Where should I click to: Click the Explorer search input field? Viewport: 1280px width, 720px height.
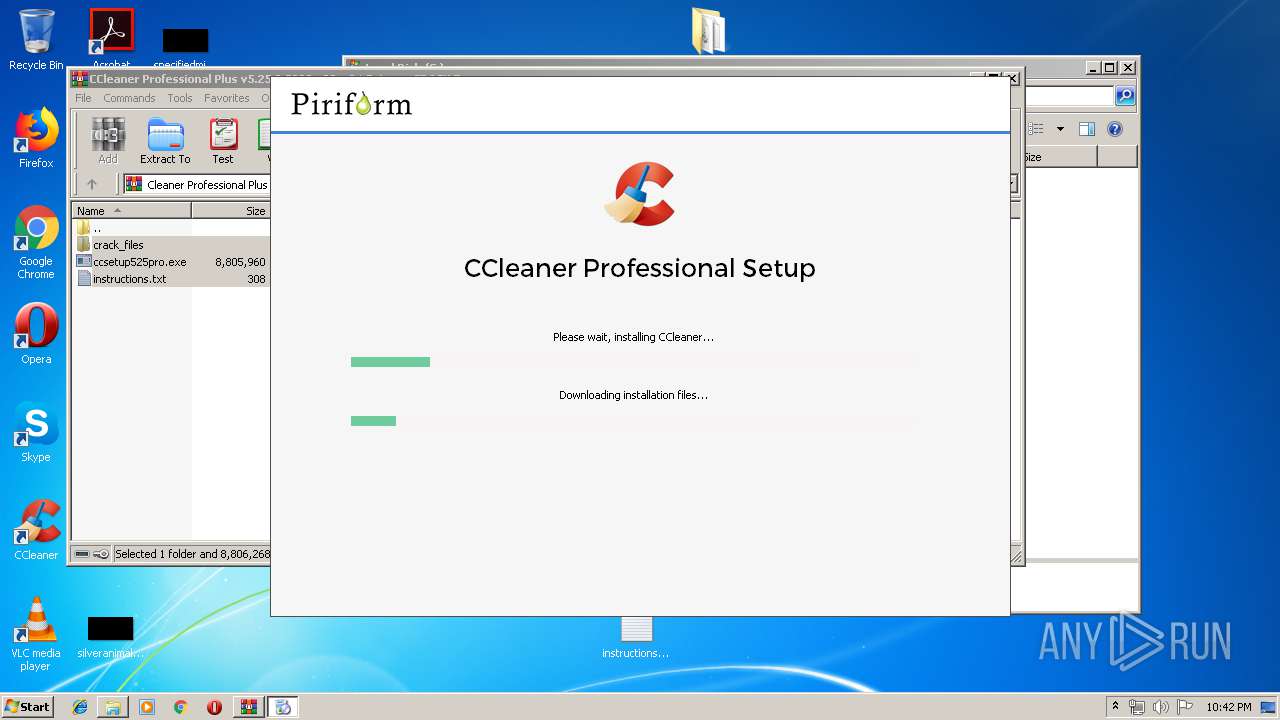click(x=1069, y=96)
